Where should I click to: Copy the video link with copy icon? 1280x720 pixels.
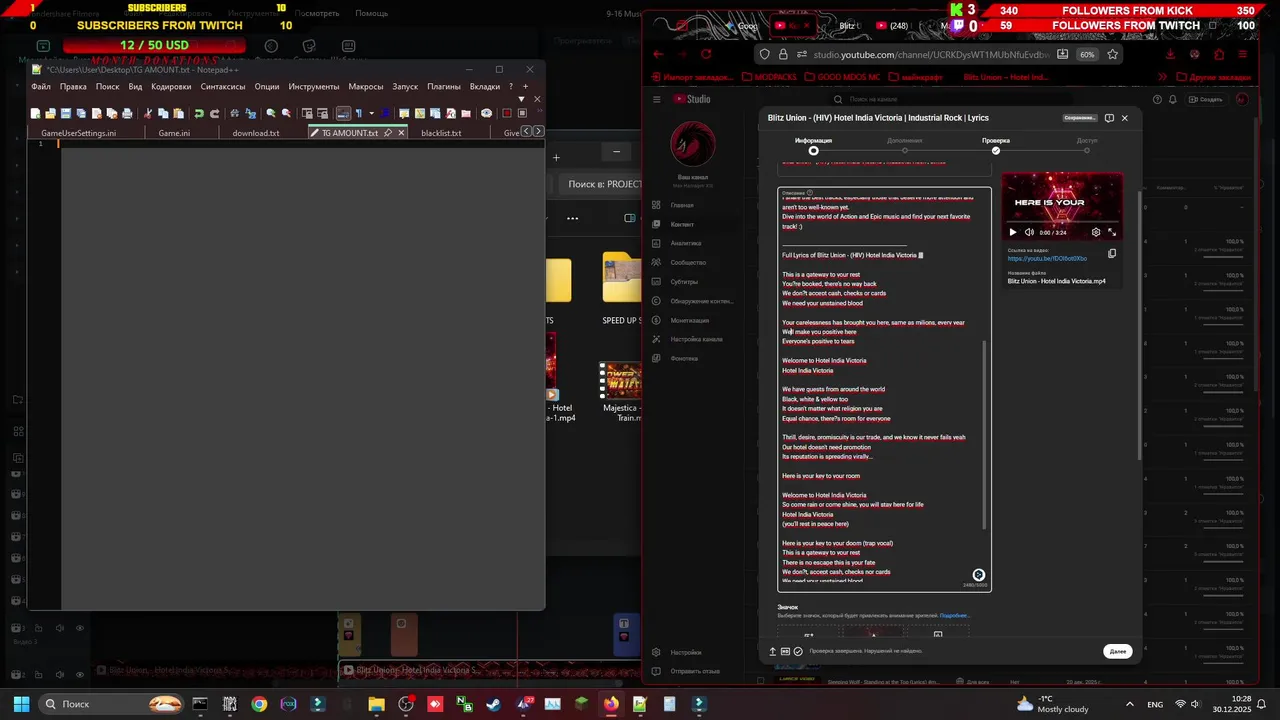[1111, 254]
